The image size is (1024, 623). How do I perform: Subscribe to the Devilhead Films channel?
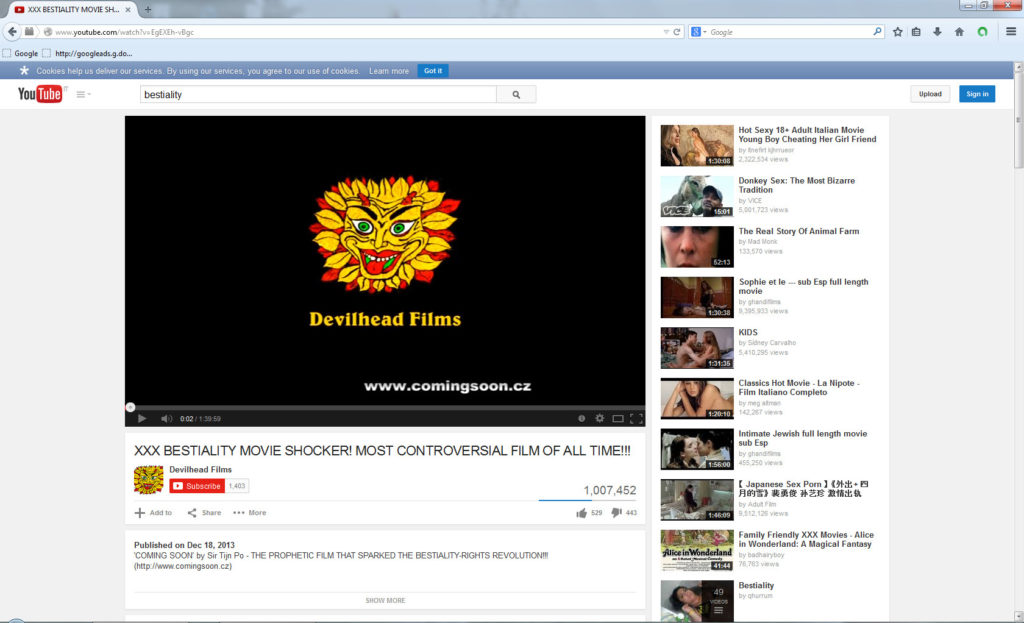pyautogui.click(x=197, y=486)
